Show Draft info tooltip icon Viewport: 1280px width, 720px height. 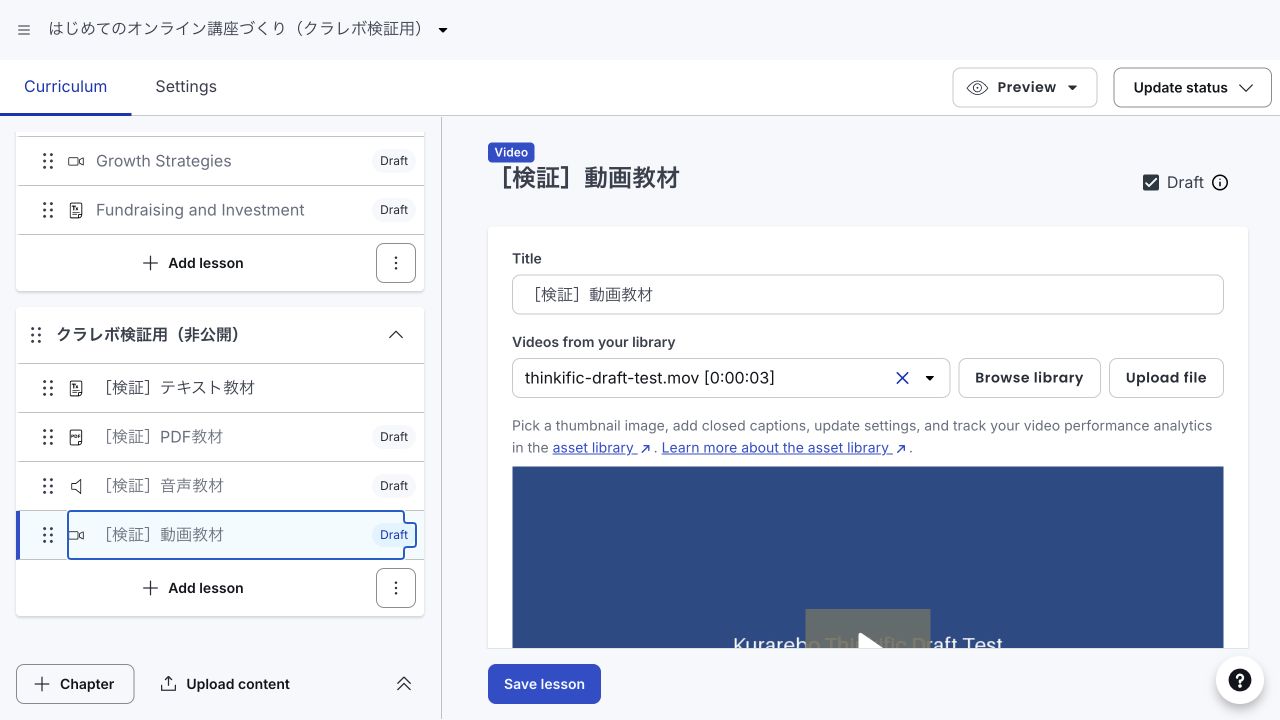(1220, 183)
